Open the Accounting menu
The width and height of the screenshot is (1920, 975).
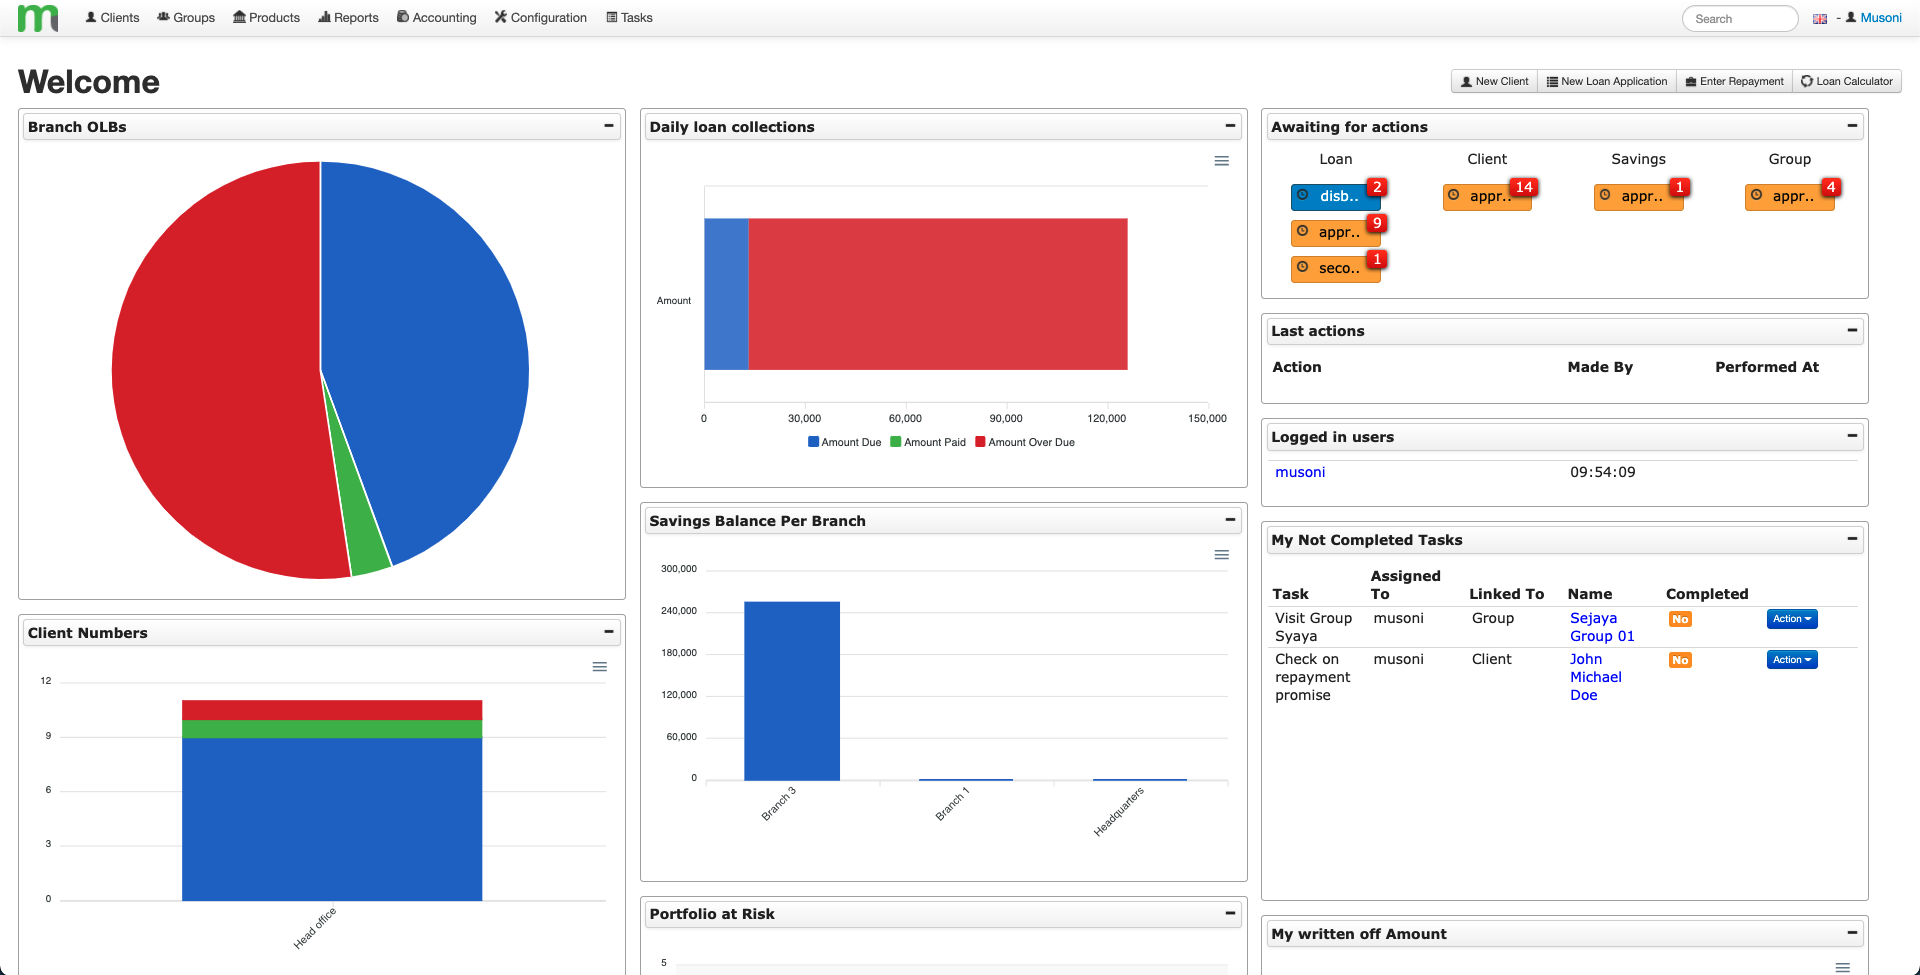point(437,17)
